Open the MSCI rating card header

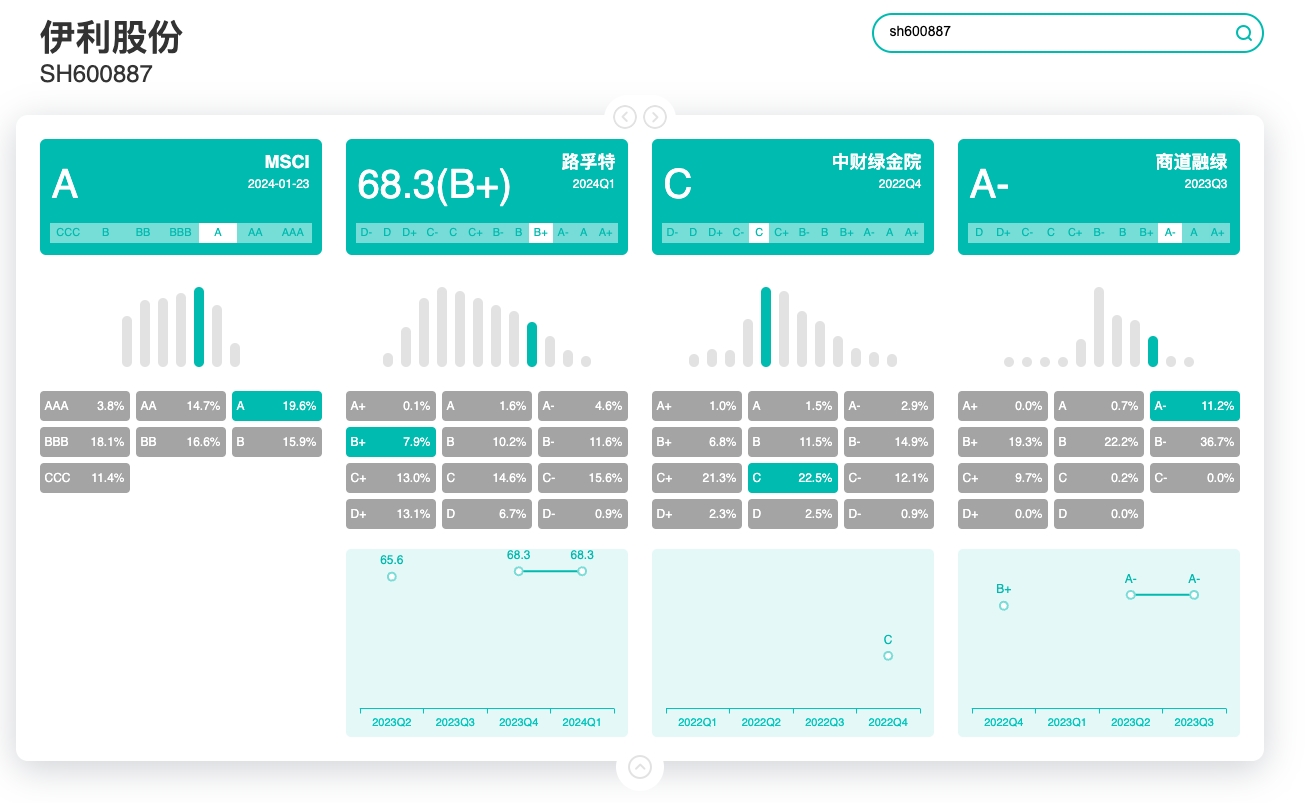coord(181,197)
